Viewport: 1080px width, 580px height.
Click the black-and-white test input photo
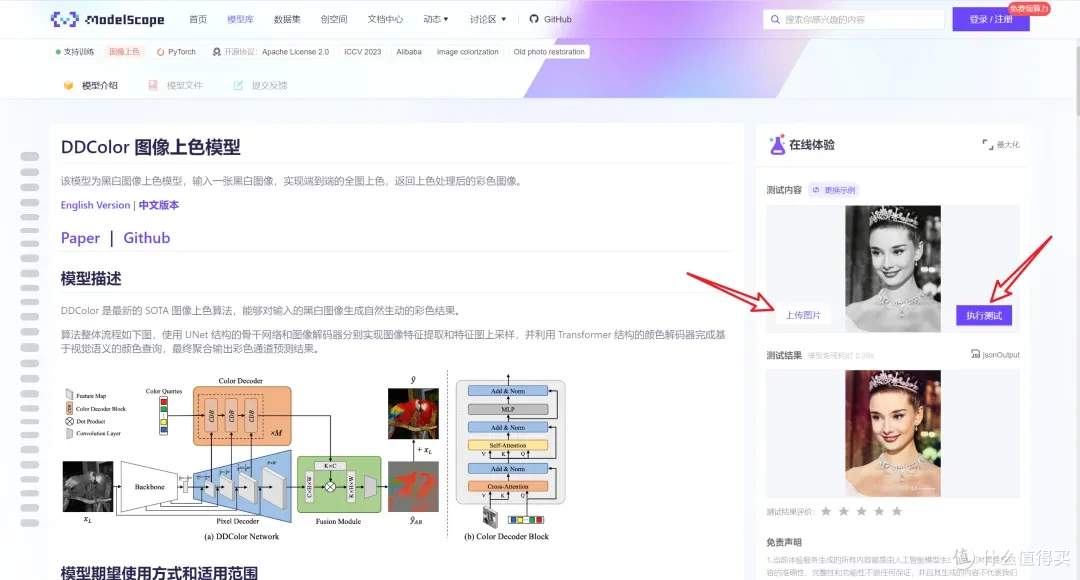pos(893,269)
